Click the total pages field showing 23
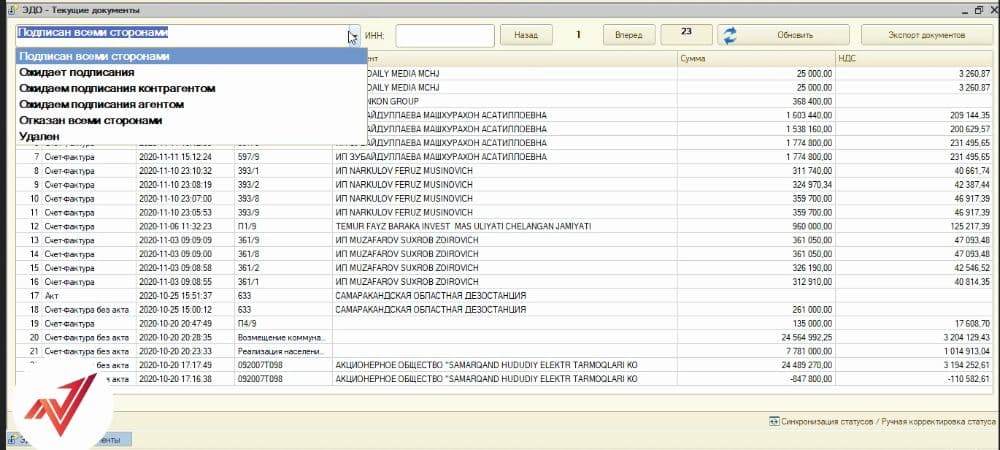Screen dimensions: 1000x450 (686, 33)
